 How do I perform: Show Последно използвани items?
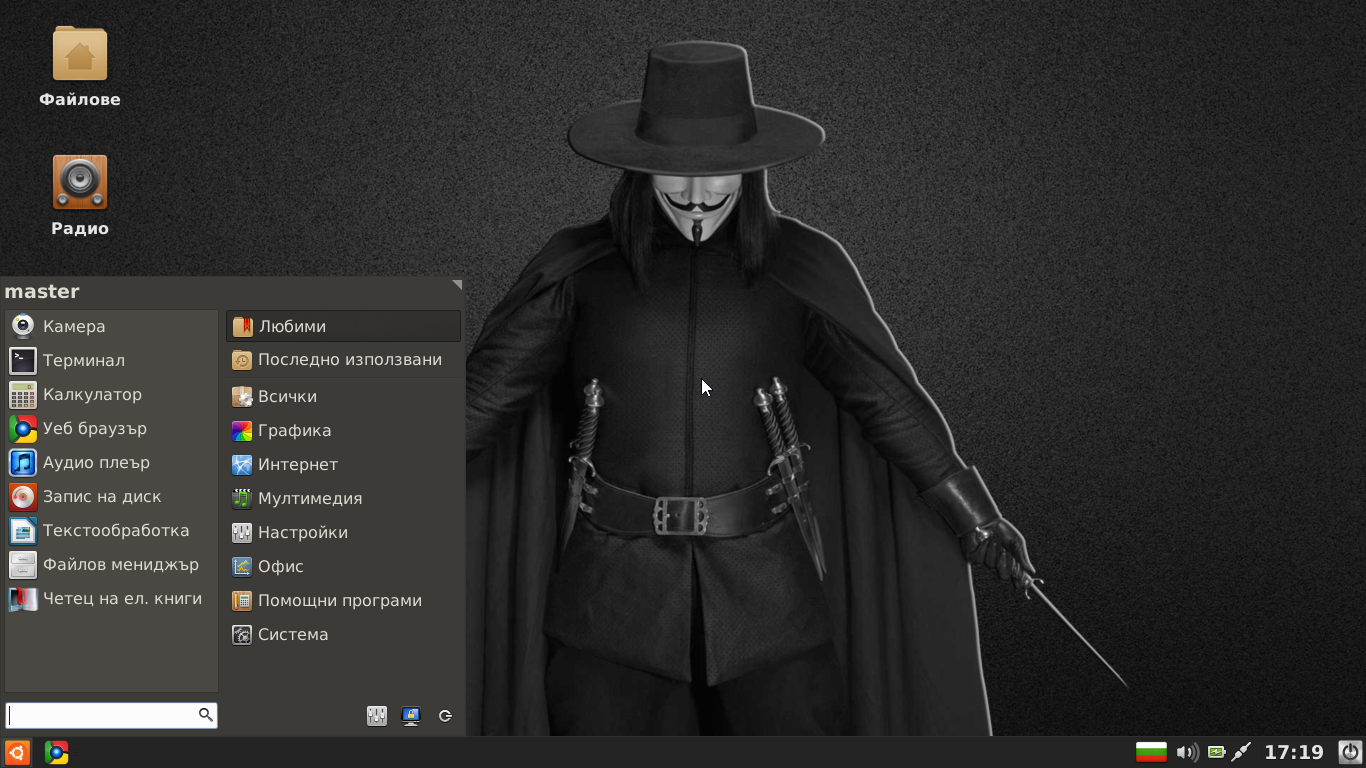(x=343, y=360)
